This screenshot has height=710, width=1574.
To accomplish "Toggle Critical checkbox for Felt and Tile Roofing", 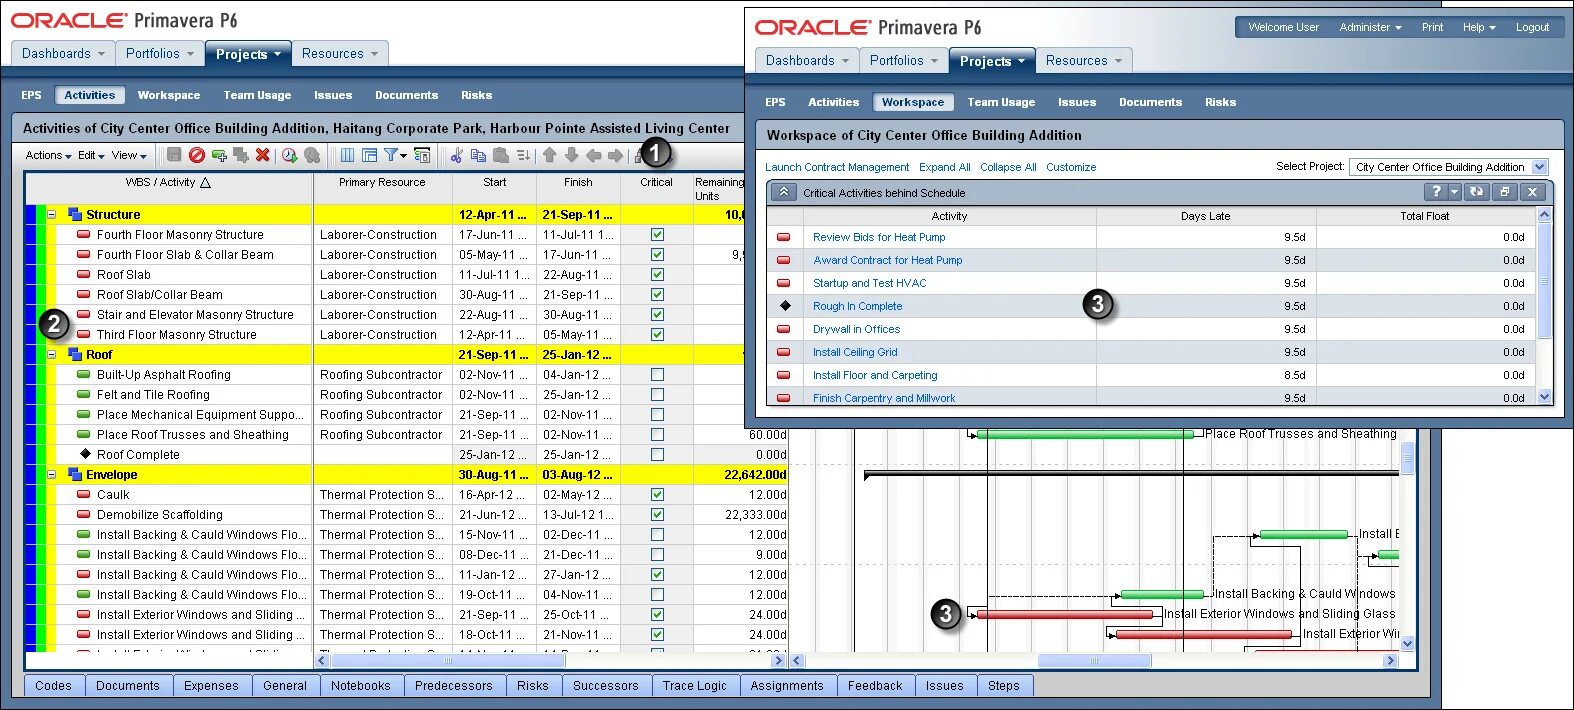I will 657,394.
